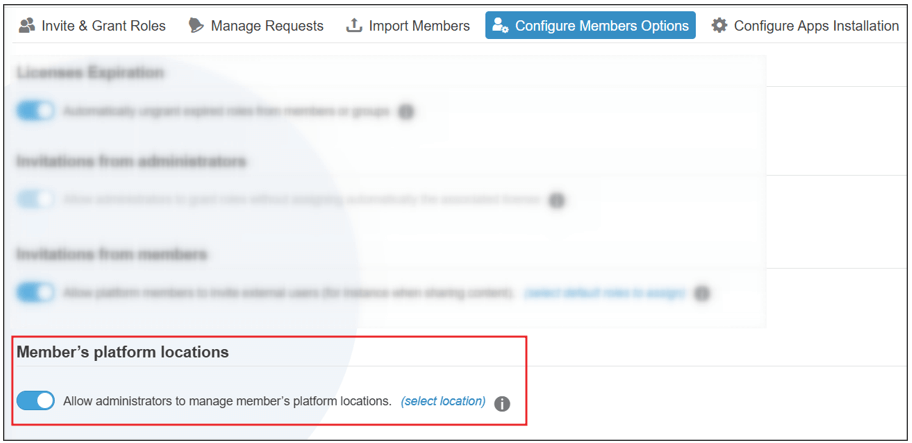Image resolution: width=912 pixels, height=443 pixels.
Task: Click the Member's platform locations heading
Action: point(123,352)
